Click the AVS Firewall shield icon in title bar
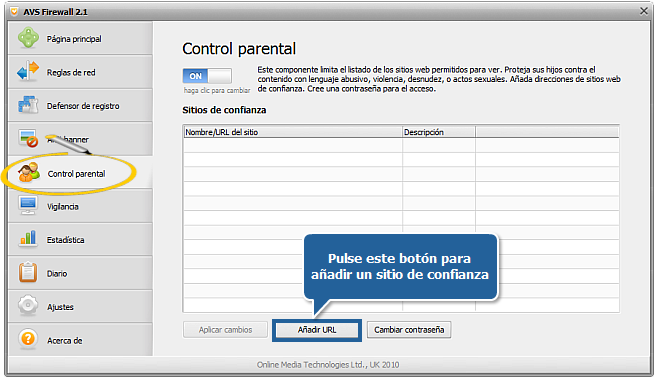Viewport: 655px width, 378px height. 14,12
